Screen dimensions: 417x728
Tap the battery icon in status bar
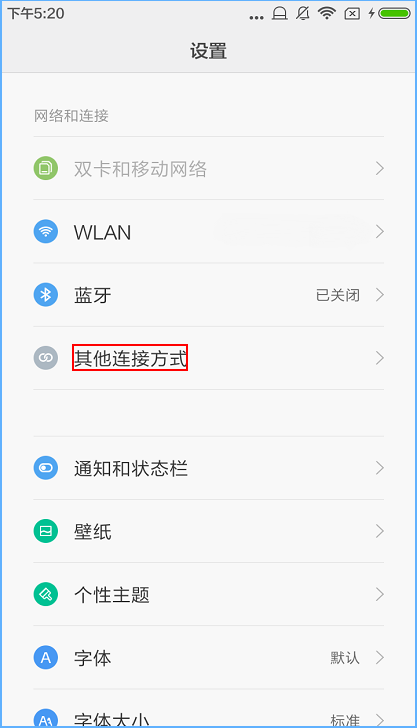click(394, 13)
